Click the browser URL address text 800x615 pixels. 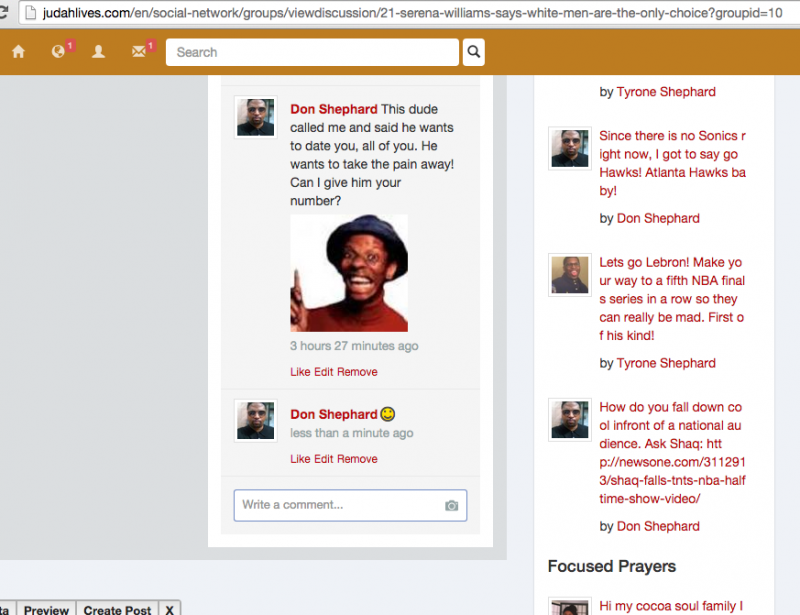pyautogui.click(x=412, y=12)
